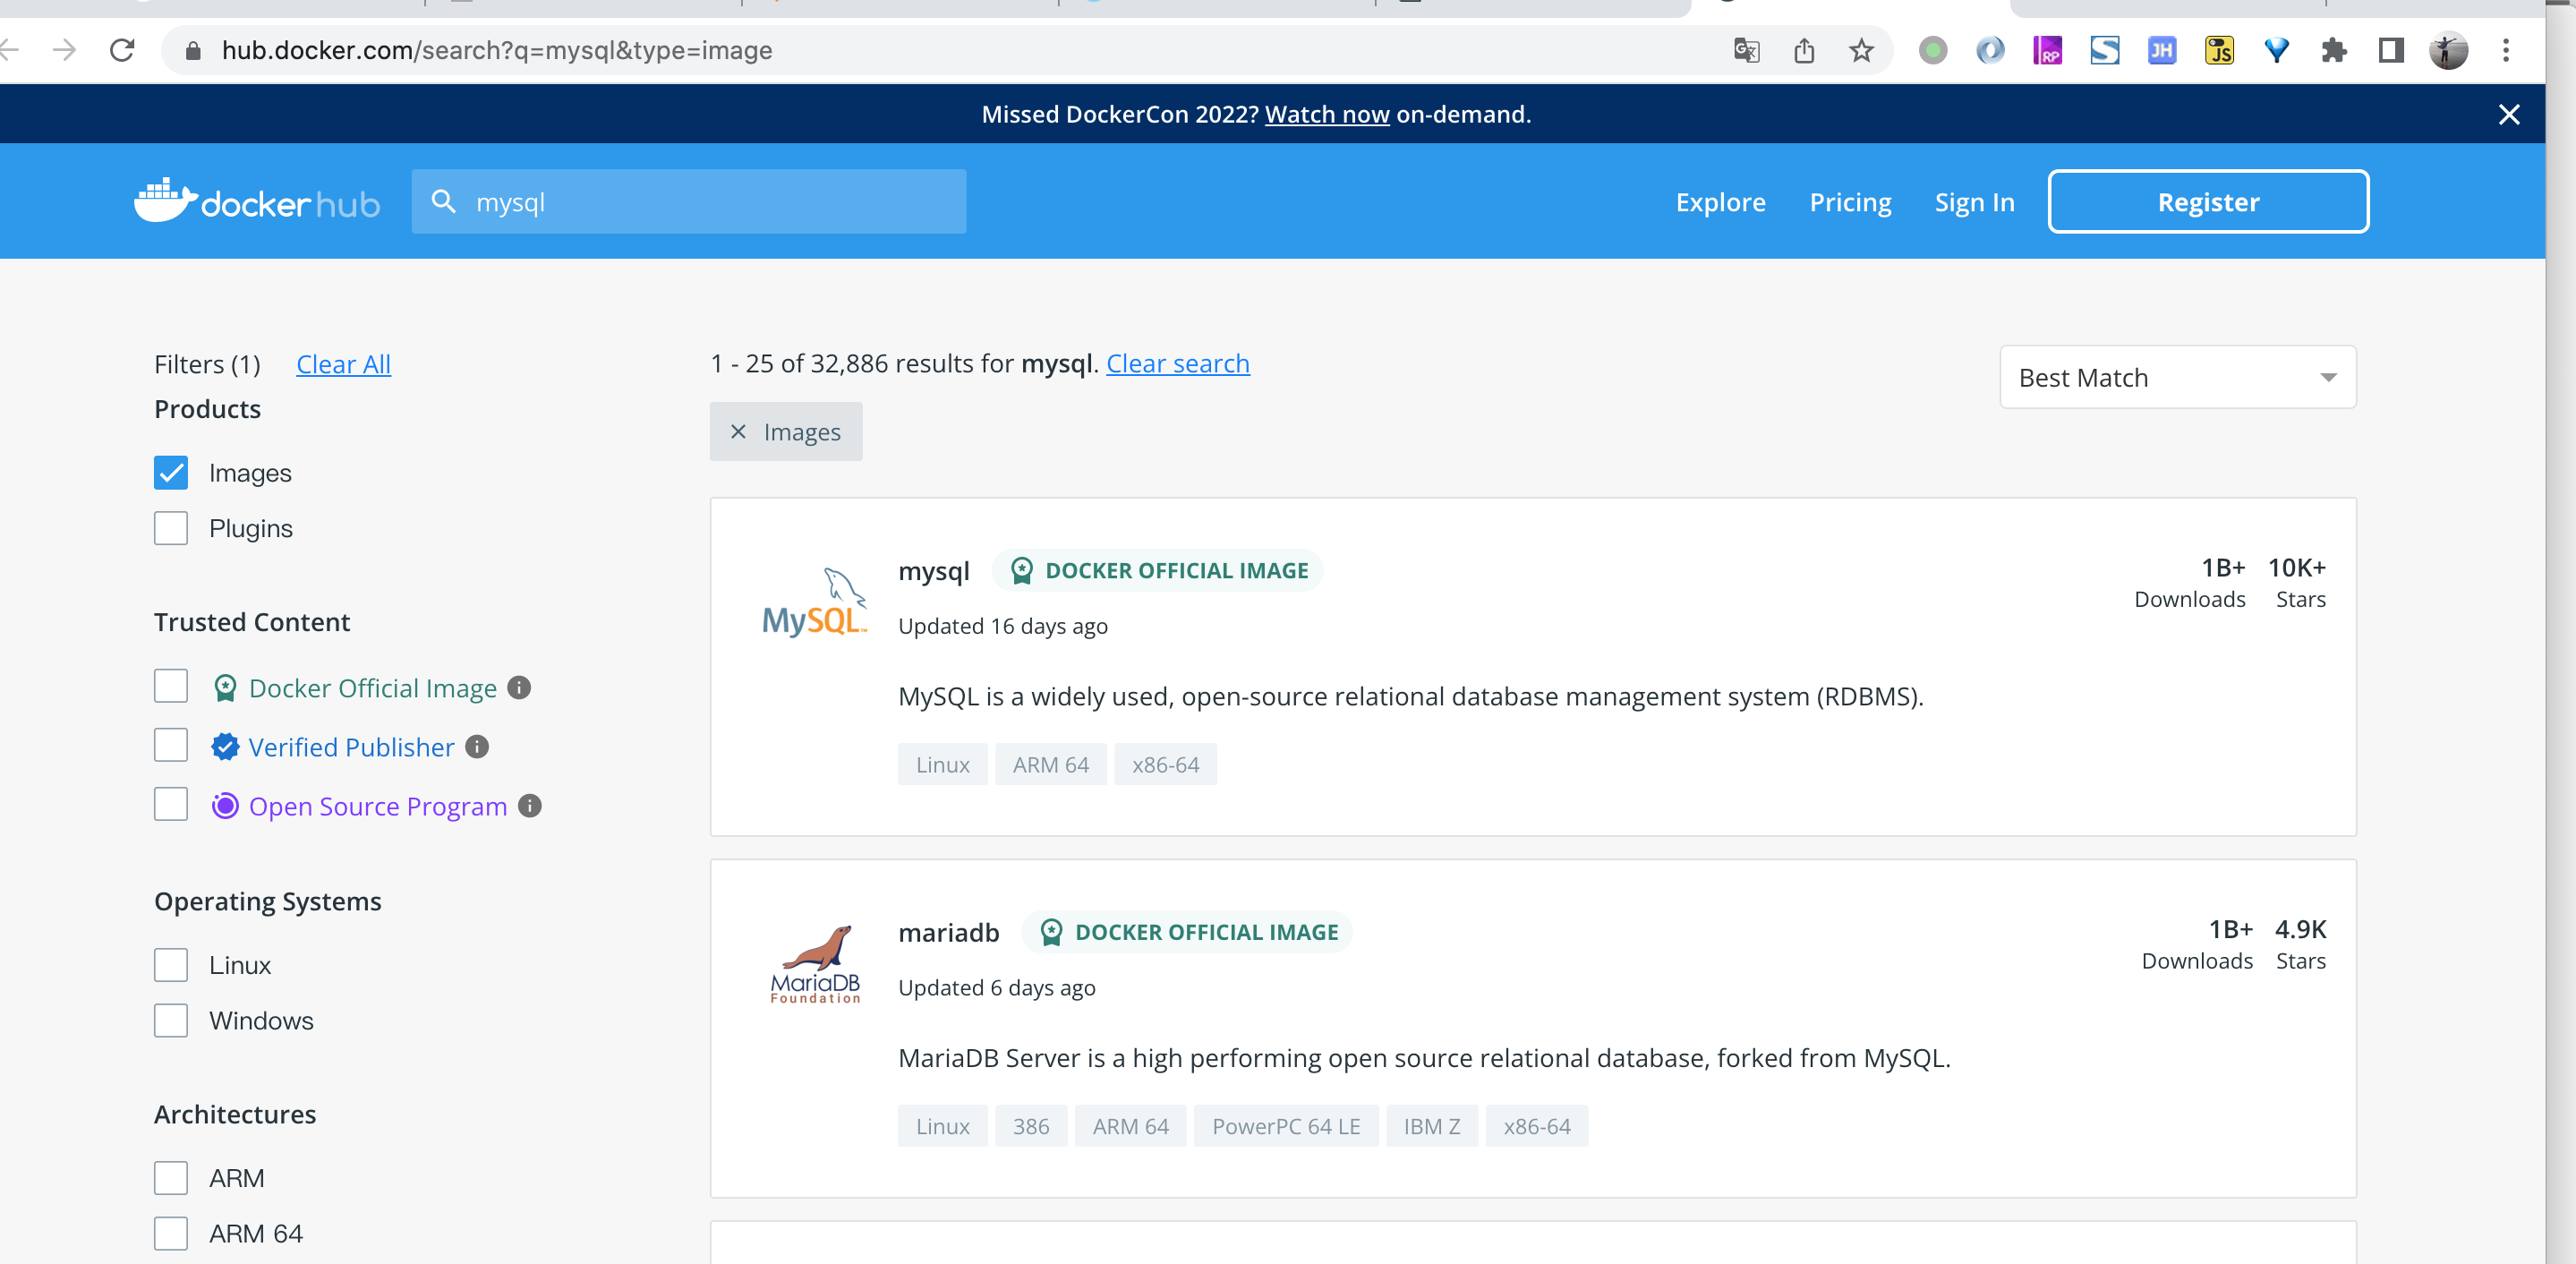This screenshot has width=2576, height=1264.
Task: Enable the Docker Official Image filter checkbox
Action: coord(171,686)
